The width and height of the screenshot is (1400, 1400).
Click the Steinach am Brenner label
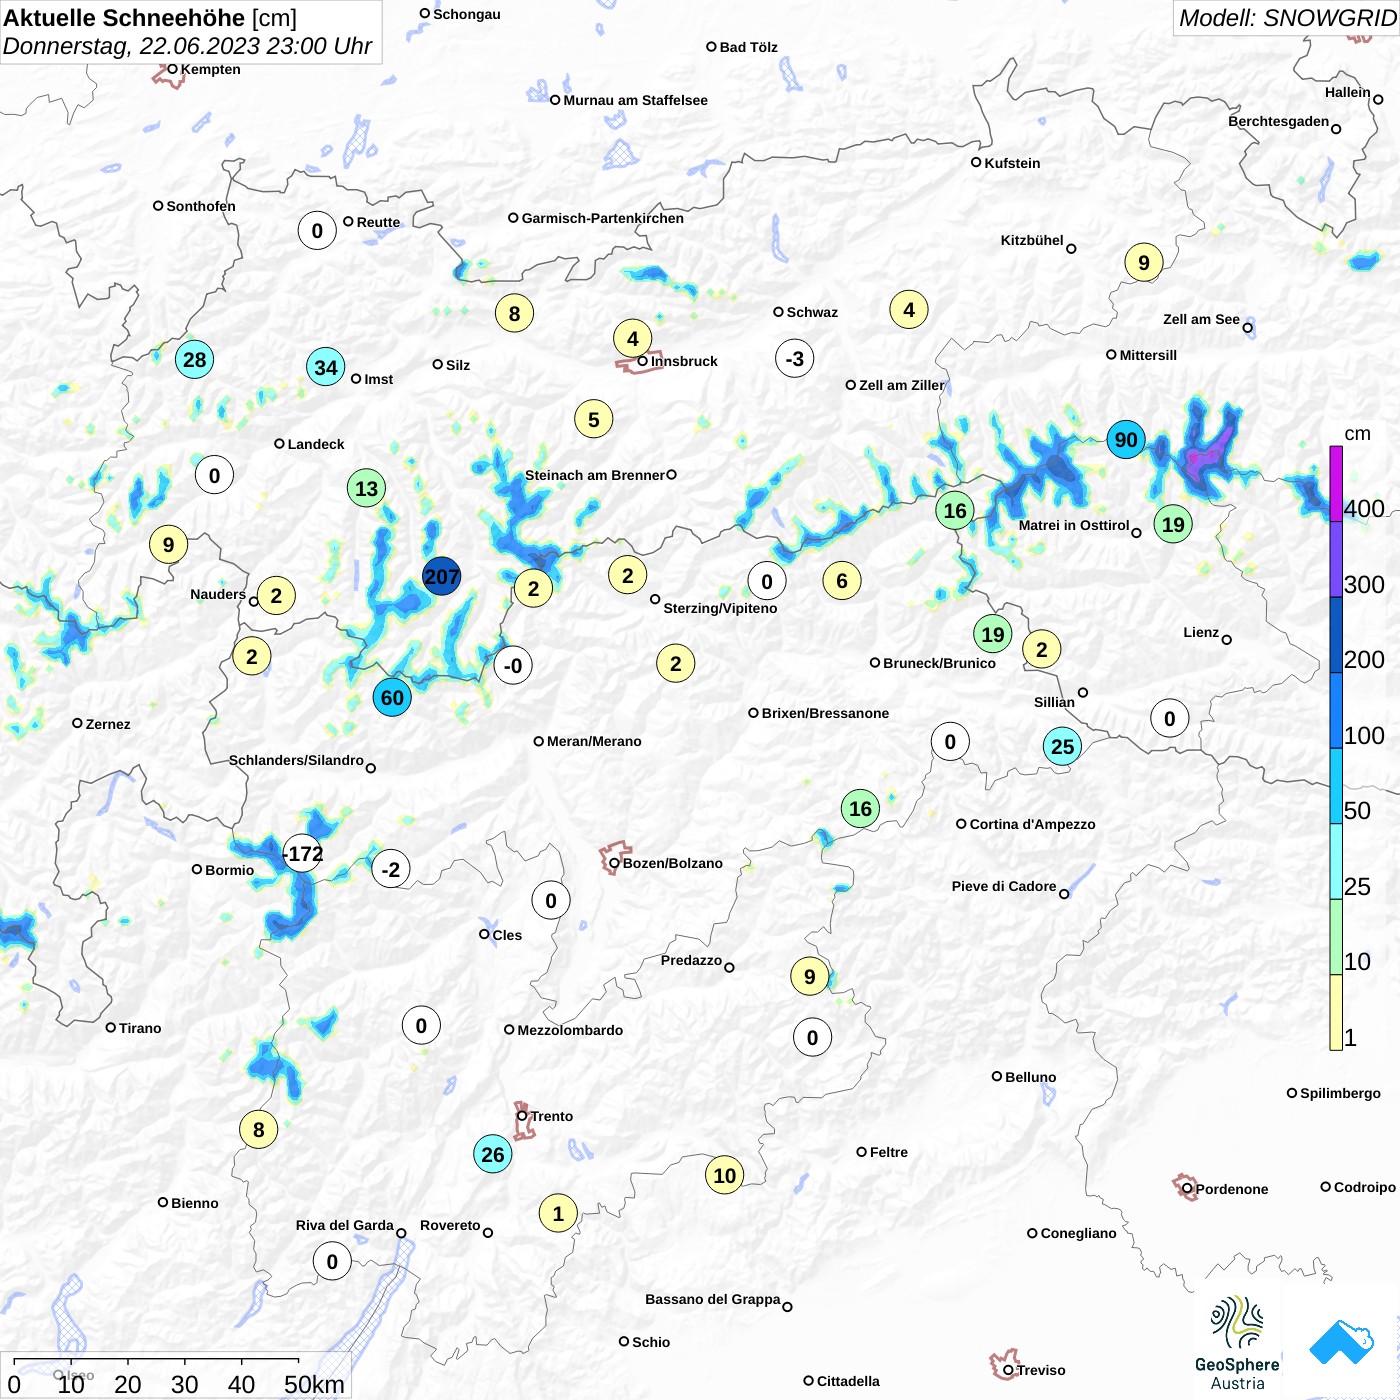pos(594,475)
